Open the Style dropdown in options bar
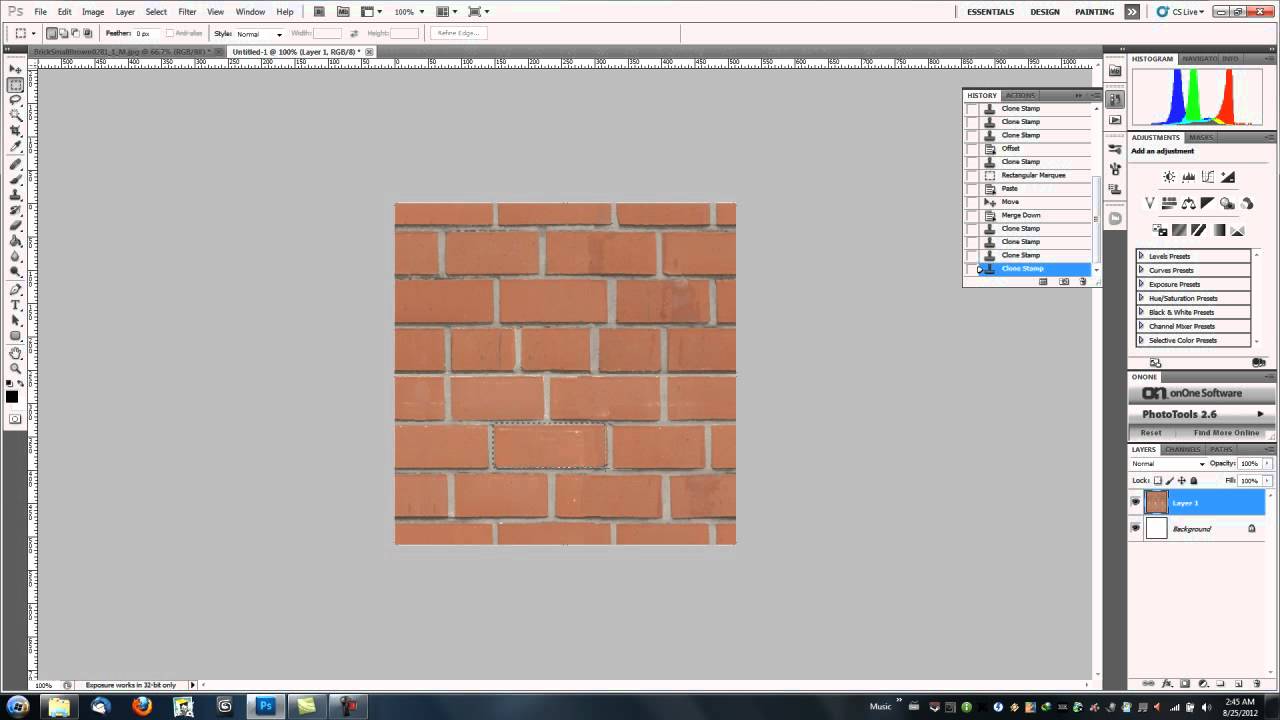This screenshot has height=720, width=1280. point(259,34)
